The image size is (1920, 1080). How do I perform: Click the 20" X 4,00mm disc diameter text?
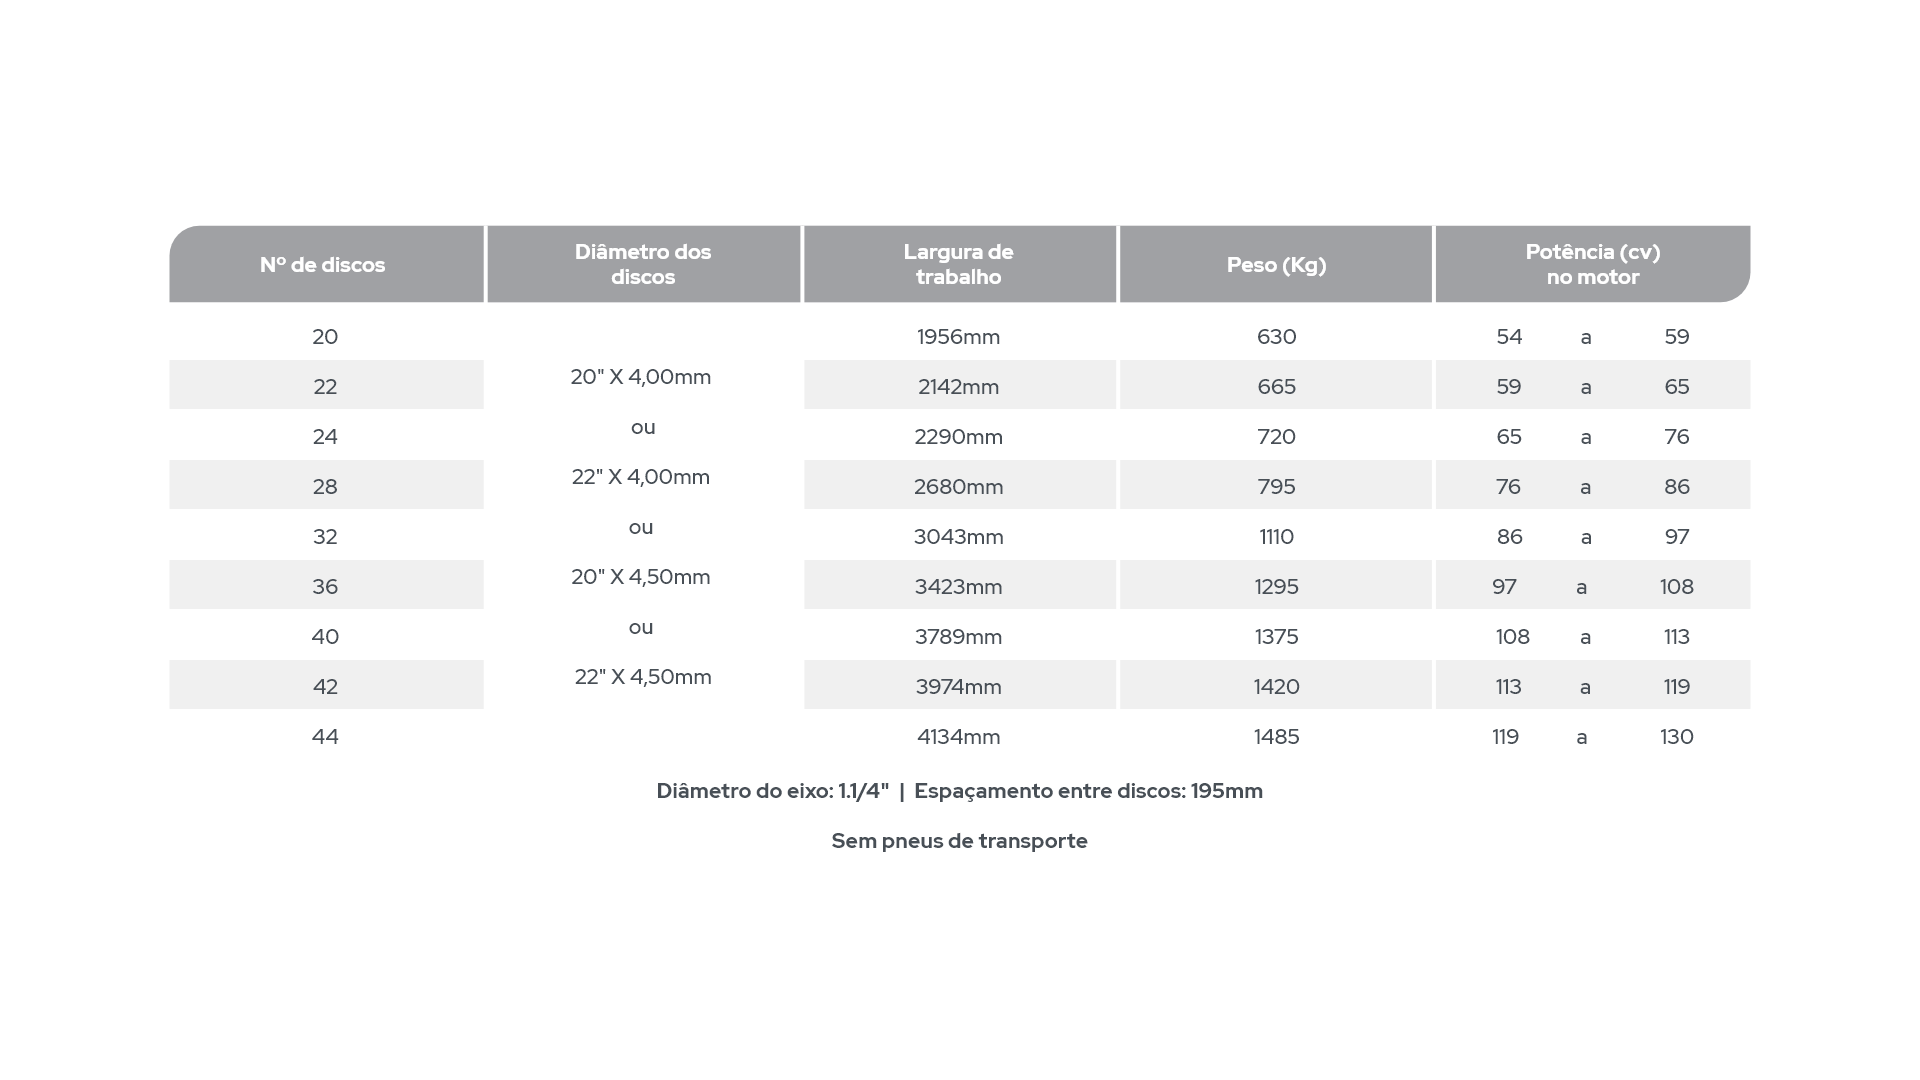641,377
